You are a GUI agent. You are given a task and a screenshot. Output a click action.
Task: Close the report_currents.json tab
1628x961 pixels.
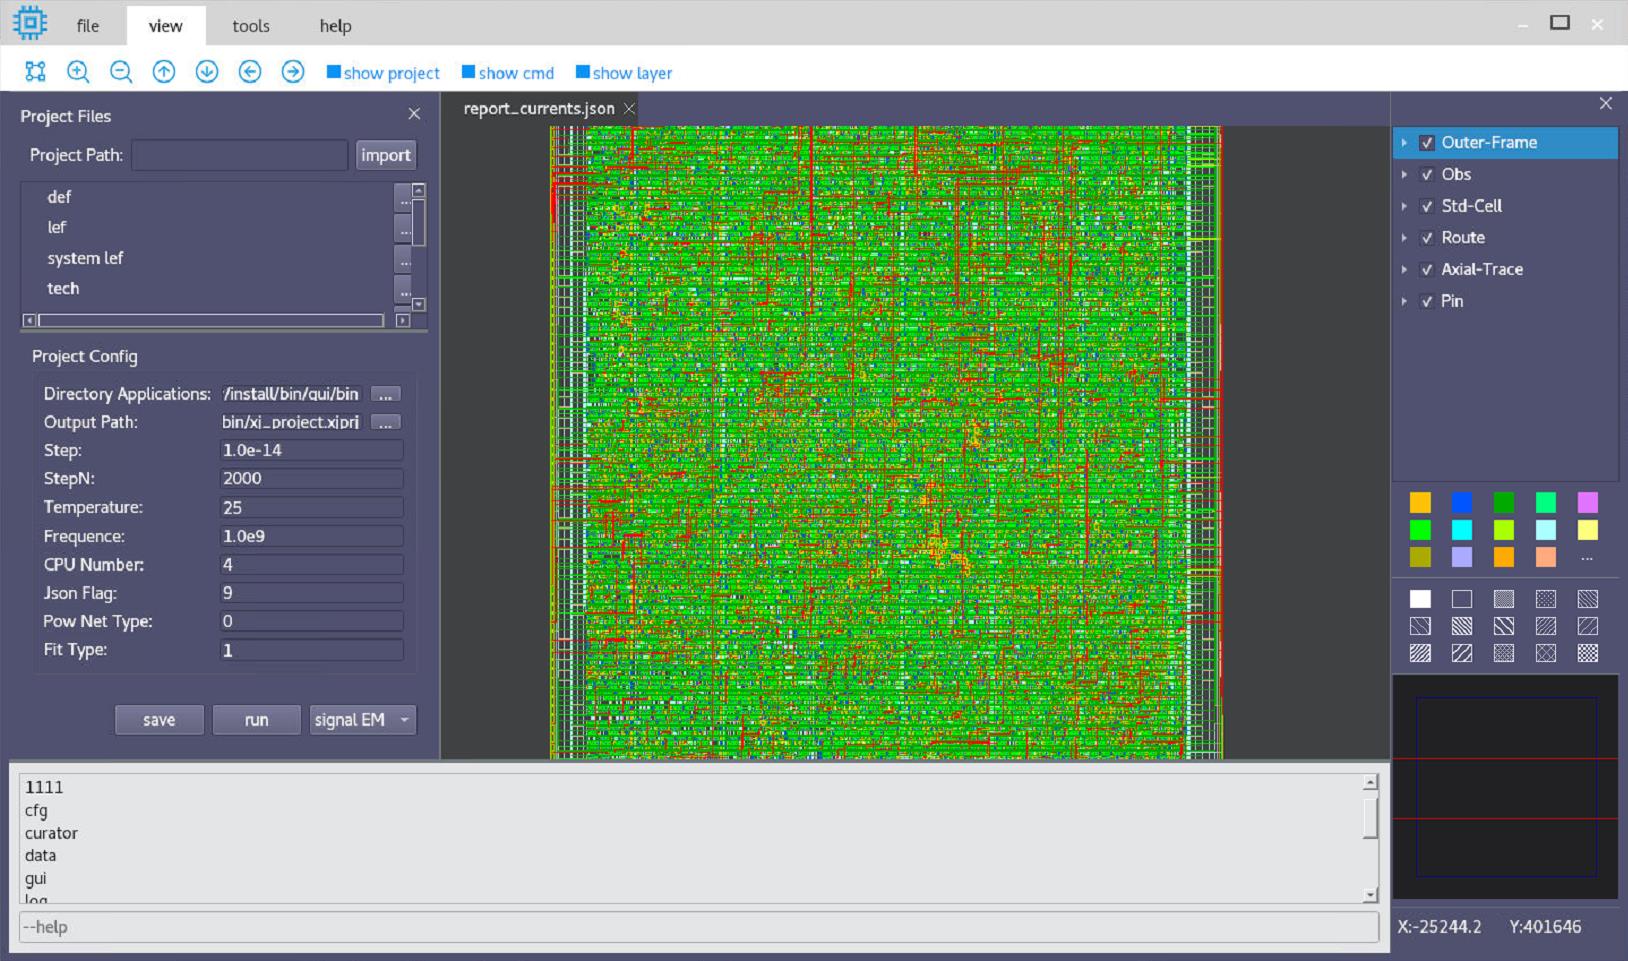click(x=629, y=108)
